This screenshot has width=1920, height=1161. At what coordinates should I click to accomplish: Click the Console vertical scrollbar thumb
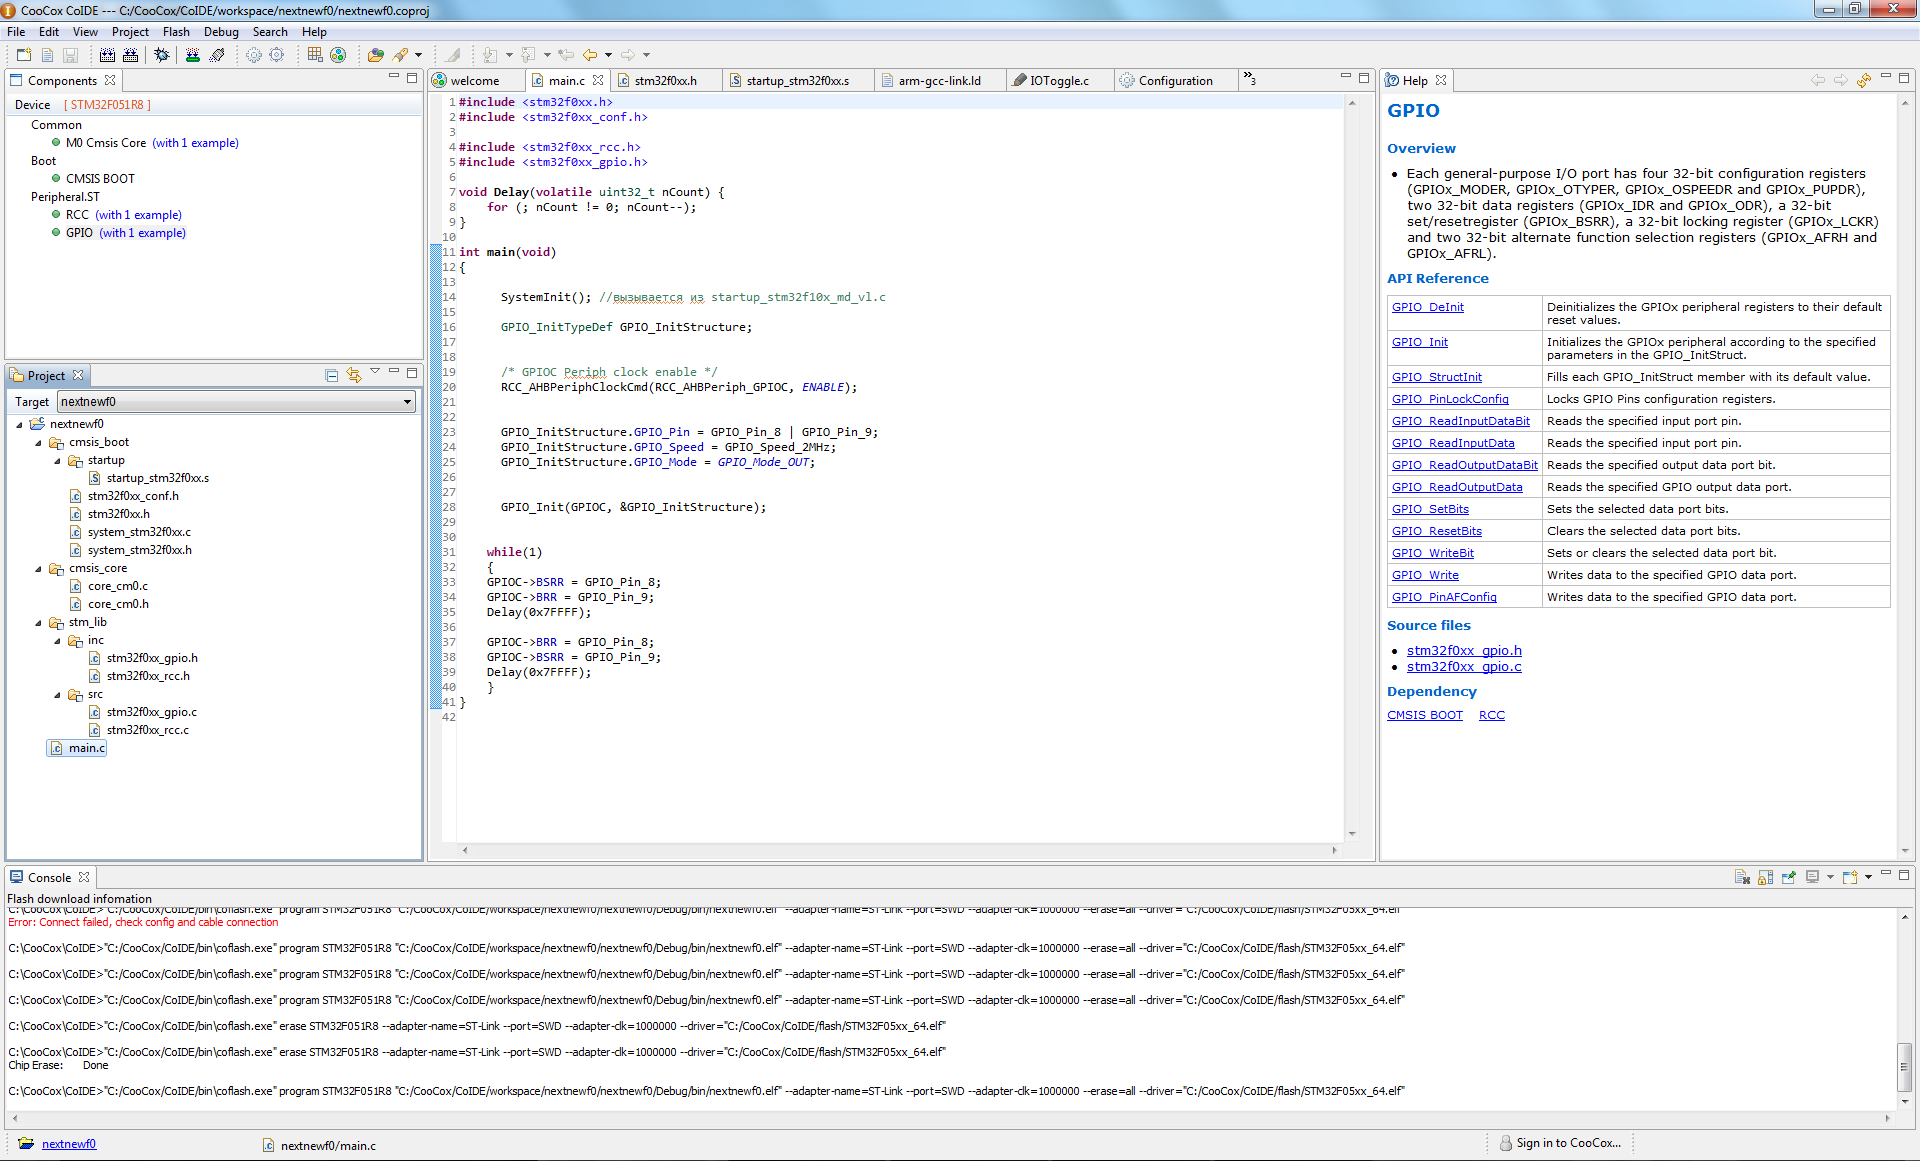click(1904, 1066)
